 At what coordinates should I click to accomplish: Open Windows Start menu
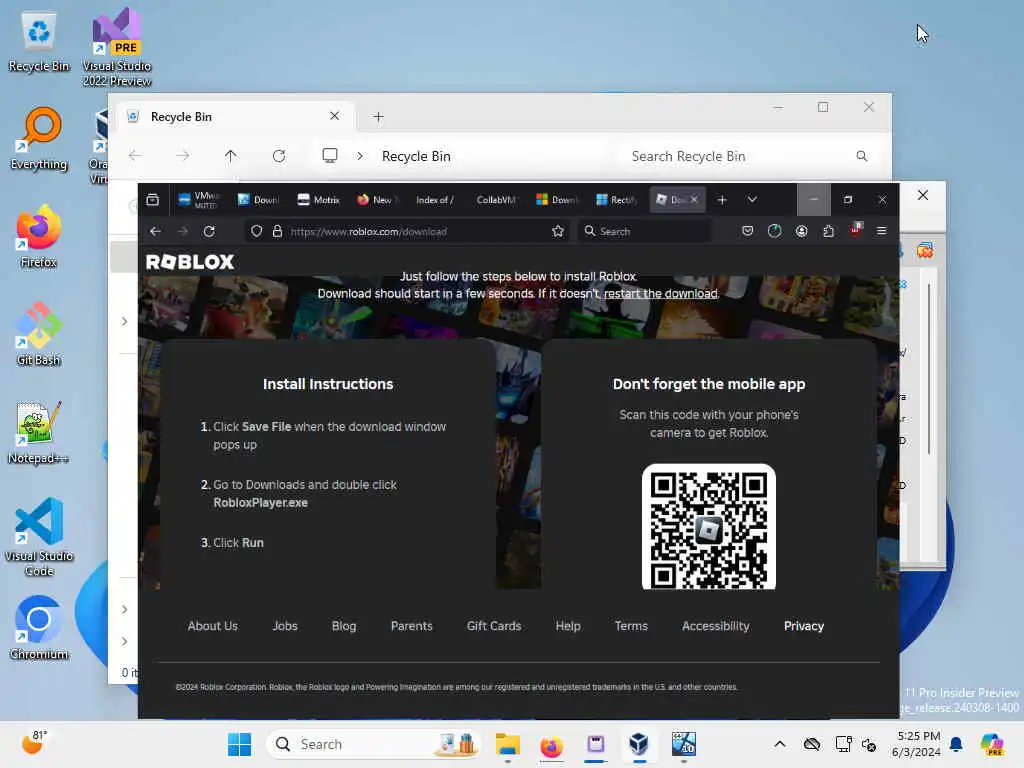[x=240, y=744]
